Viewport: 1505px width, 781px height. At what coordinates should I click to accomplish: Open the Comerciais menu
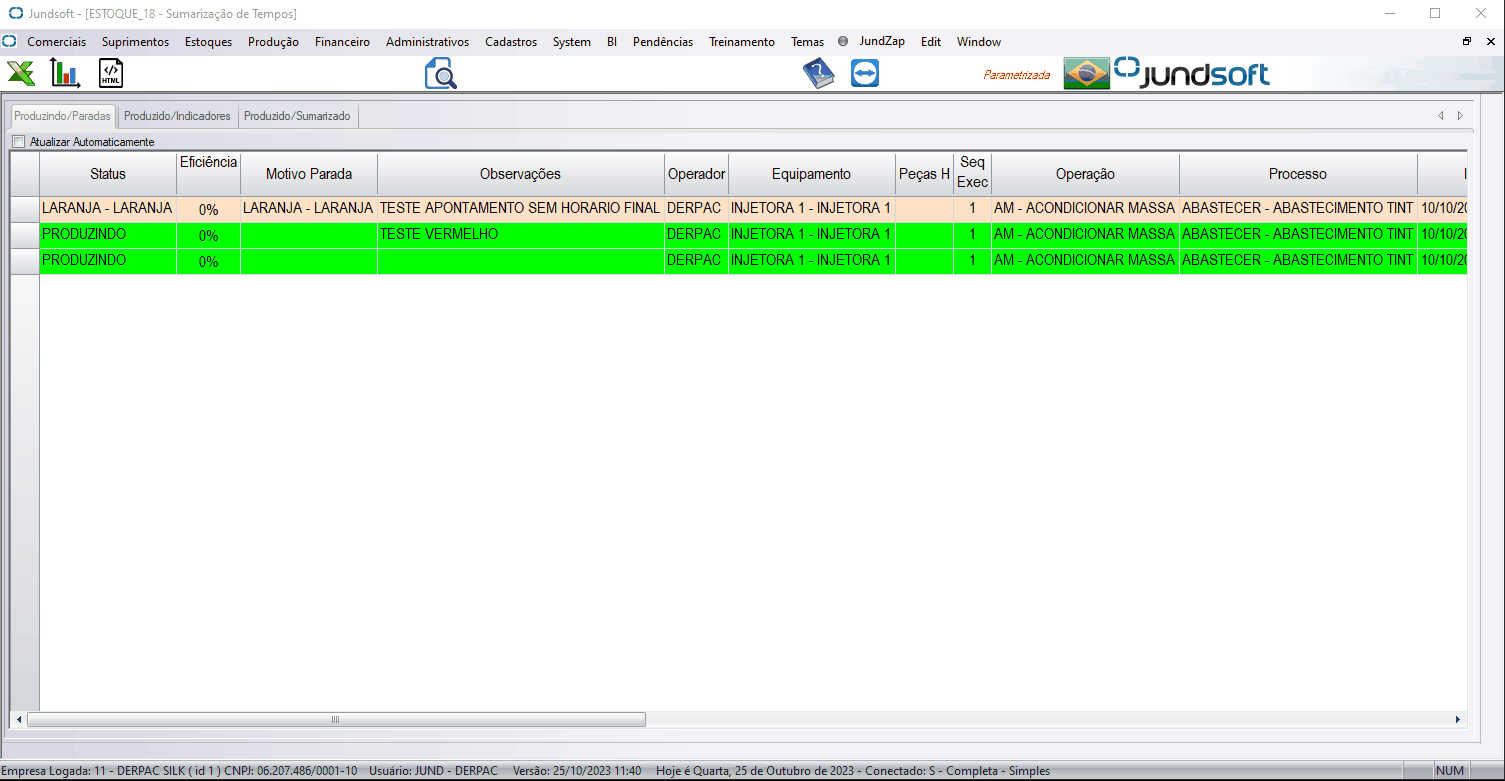coord(56,42)
